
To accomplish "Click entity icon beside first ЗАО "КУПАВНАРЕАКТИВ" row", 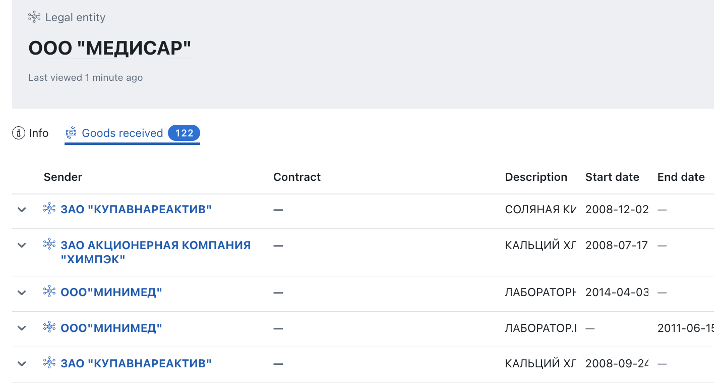I will point(49,209).
